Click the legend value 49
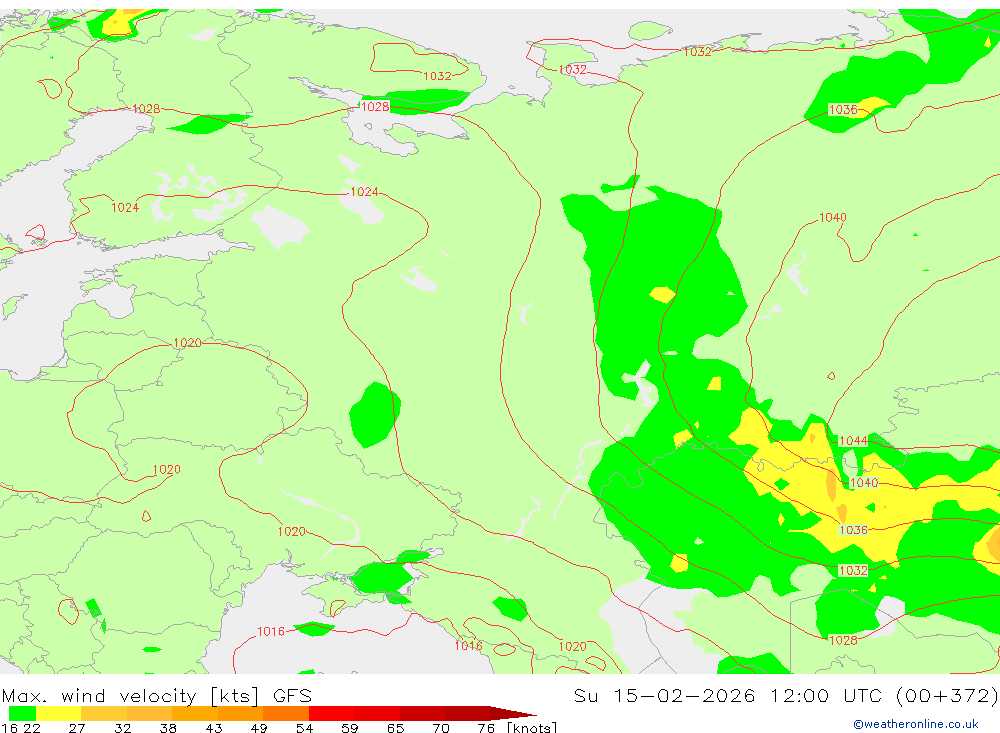 pyautogui.click(x=259, y=728)
